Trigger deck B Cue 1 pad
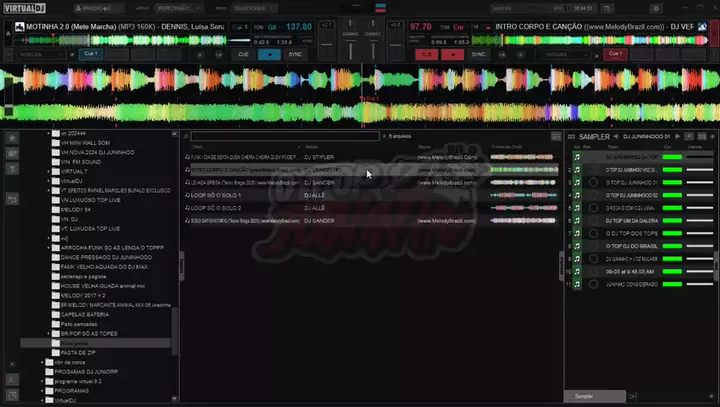Viewport: 720px width, 407px height. pos(615,54)
